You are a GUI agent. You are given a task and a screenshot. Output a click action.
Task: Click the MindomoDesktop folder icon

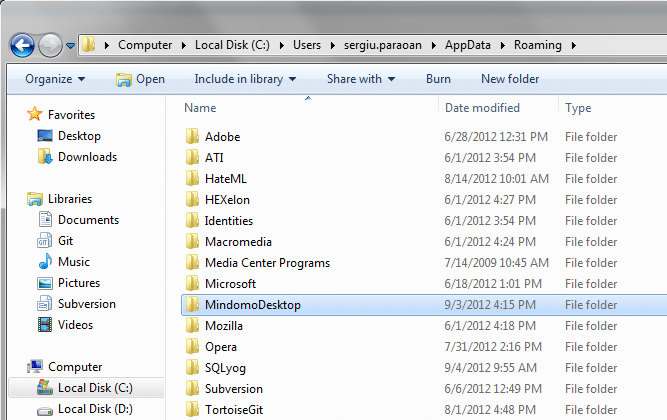[192, 304]
